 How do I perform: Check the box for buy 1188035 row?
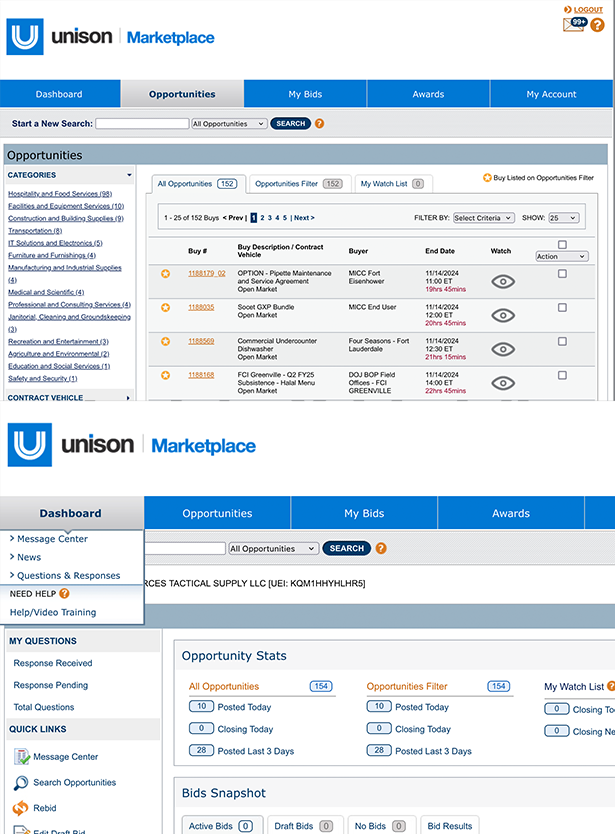[562, 307]
